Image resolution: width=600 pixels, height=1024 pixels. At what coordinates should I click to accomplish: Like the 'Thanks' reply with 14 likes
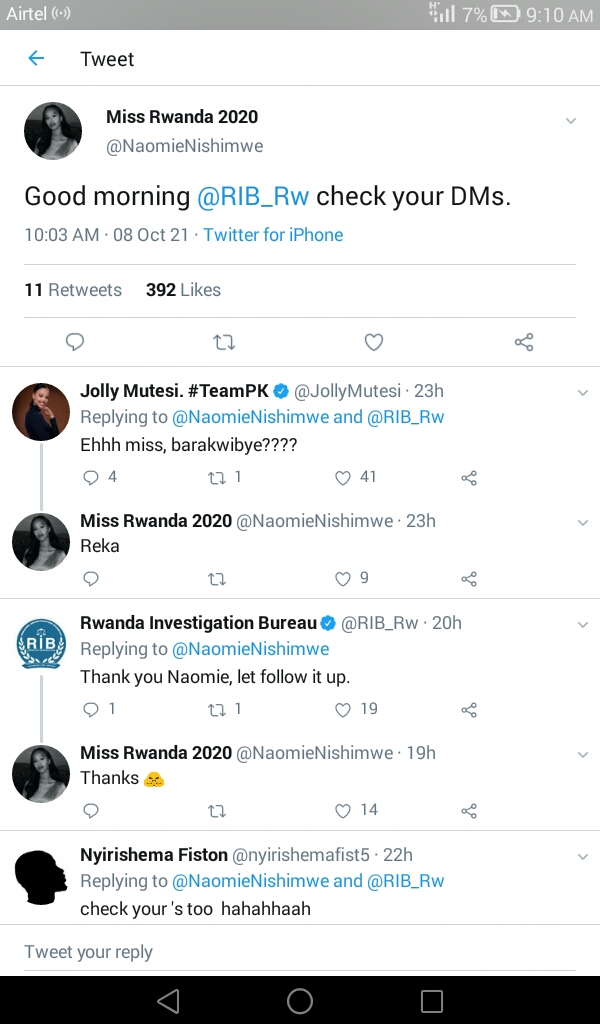pyautogui.click(x=344, y=811)
